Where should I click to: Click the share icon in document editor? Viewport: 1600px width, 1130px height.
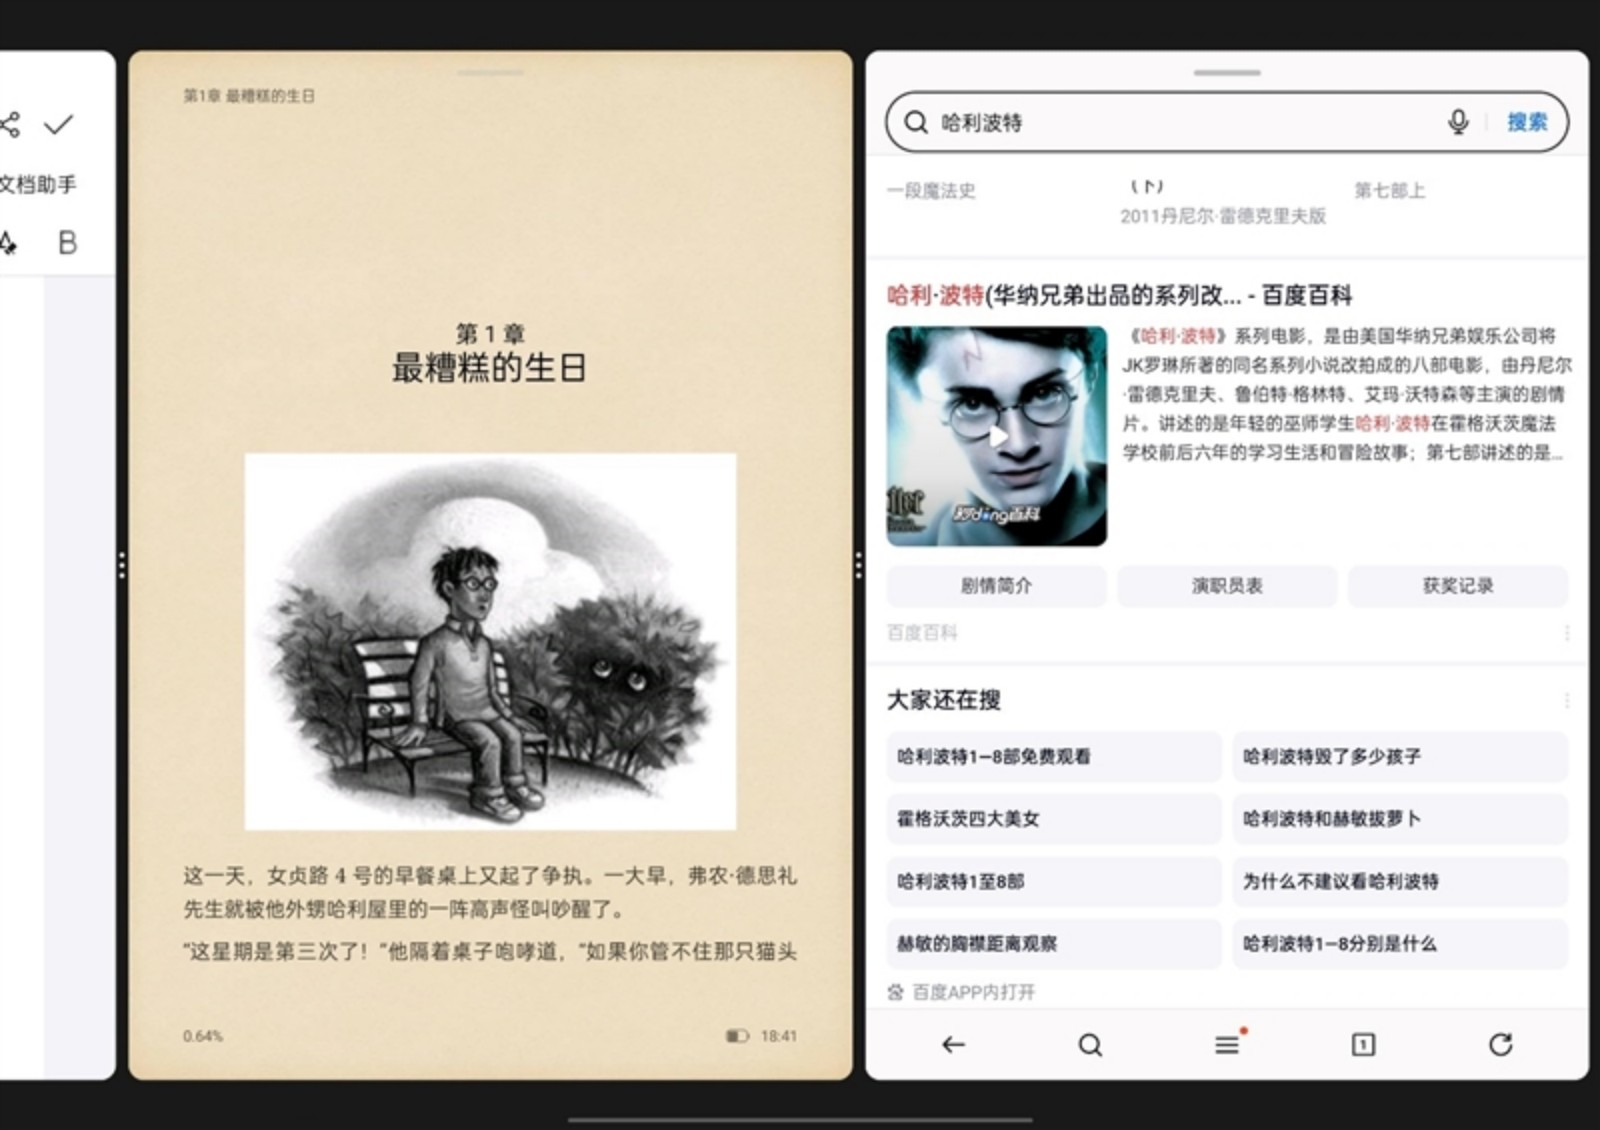[10, 125]
